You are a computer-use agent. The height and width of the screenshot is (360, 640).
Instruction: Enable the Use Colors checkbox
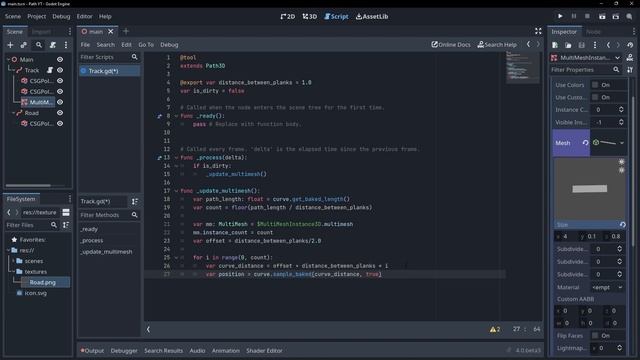(595, 85)
